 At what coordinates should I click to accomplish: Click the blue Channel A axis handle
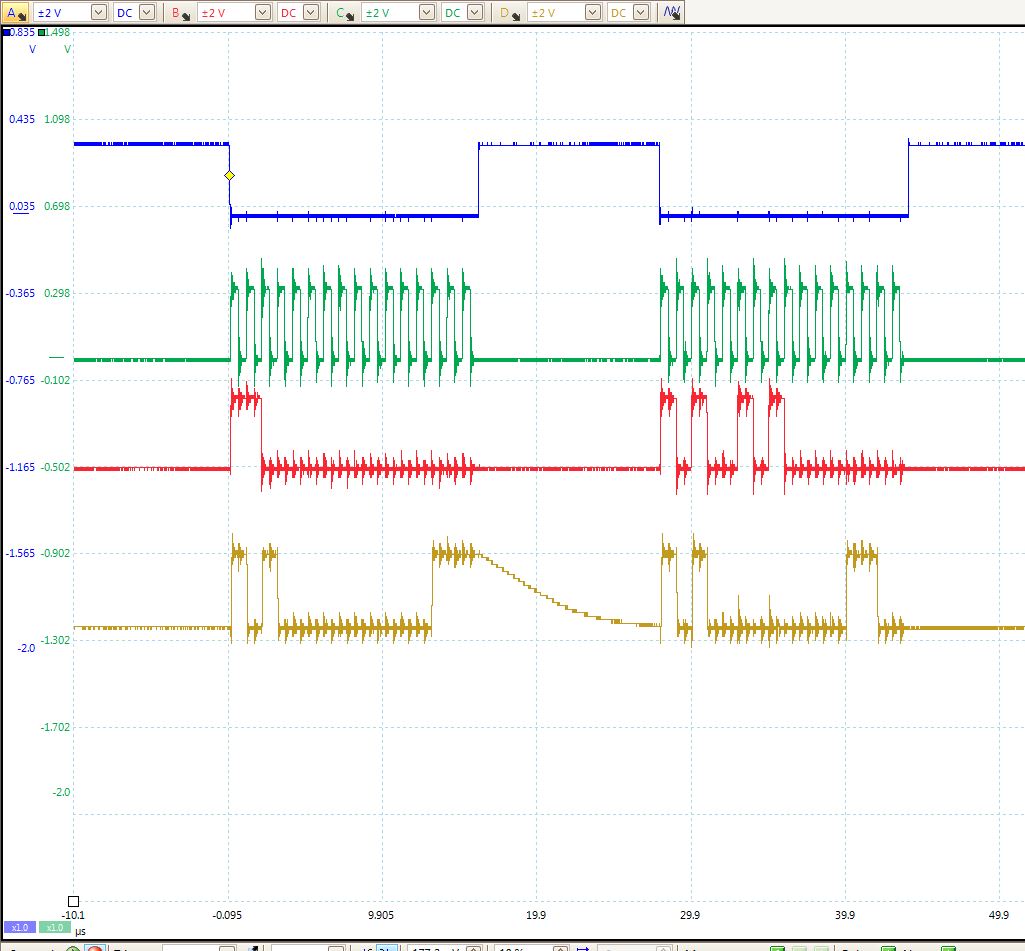(x=6, y=32)
